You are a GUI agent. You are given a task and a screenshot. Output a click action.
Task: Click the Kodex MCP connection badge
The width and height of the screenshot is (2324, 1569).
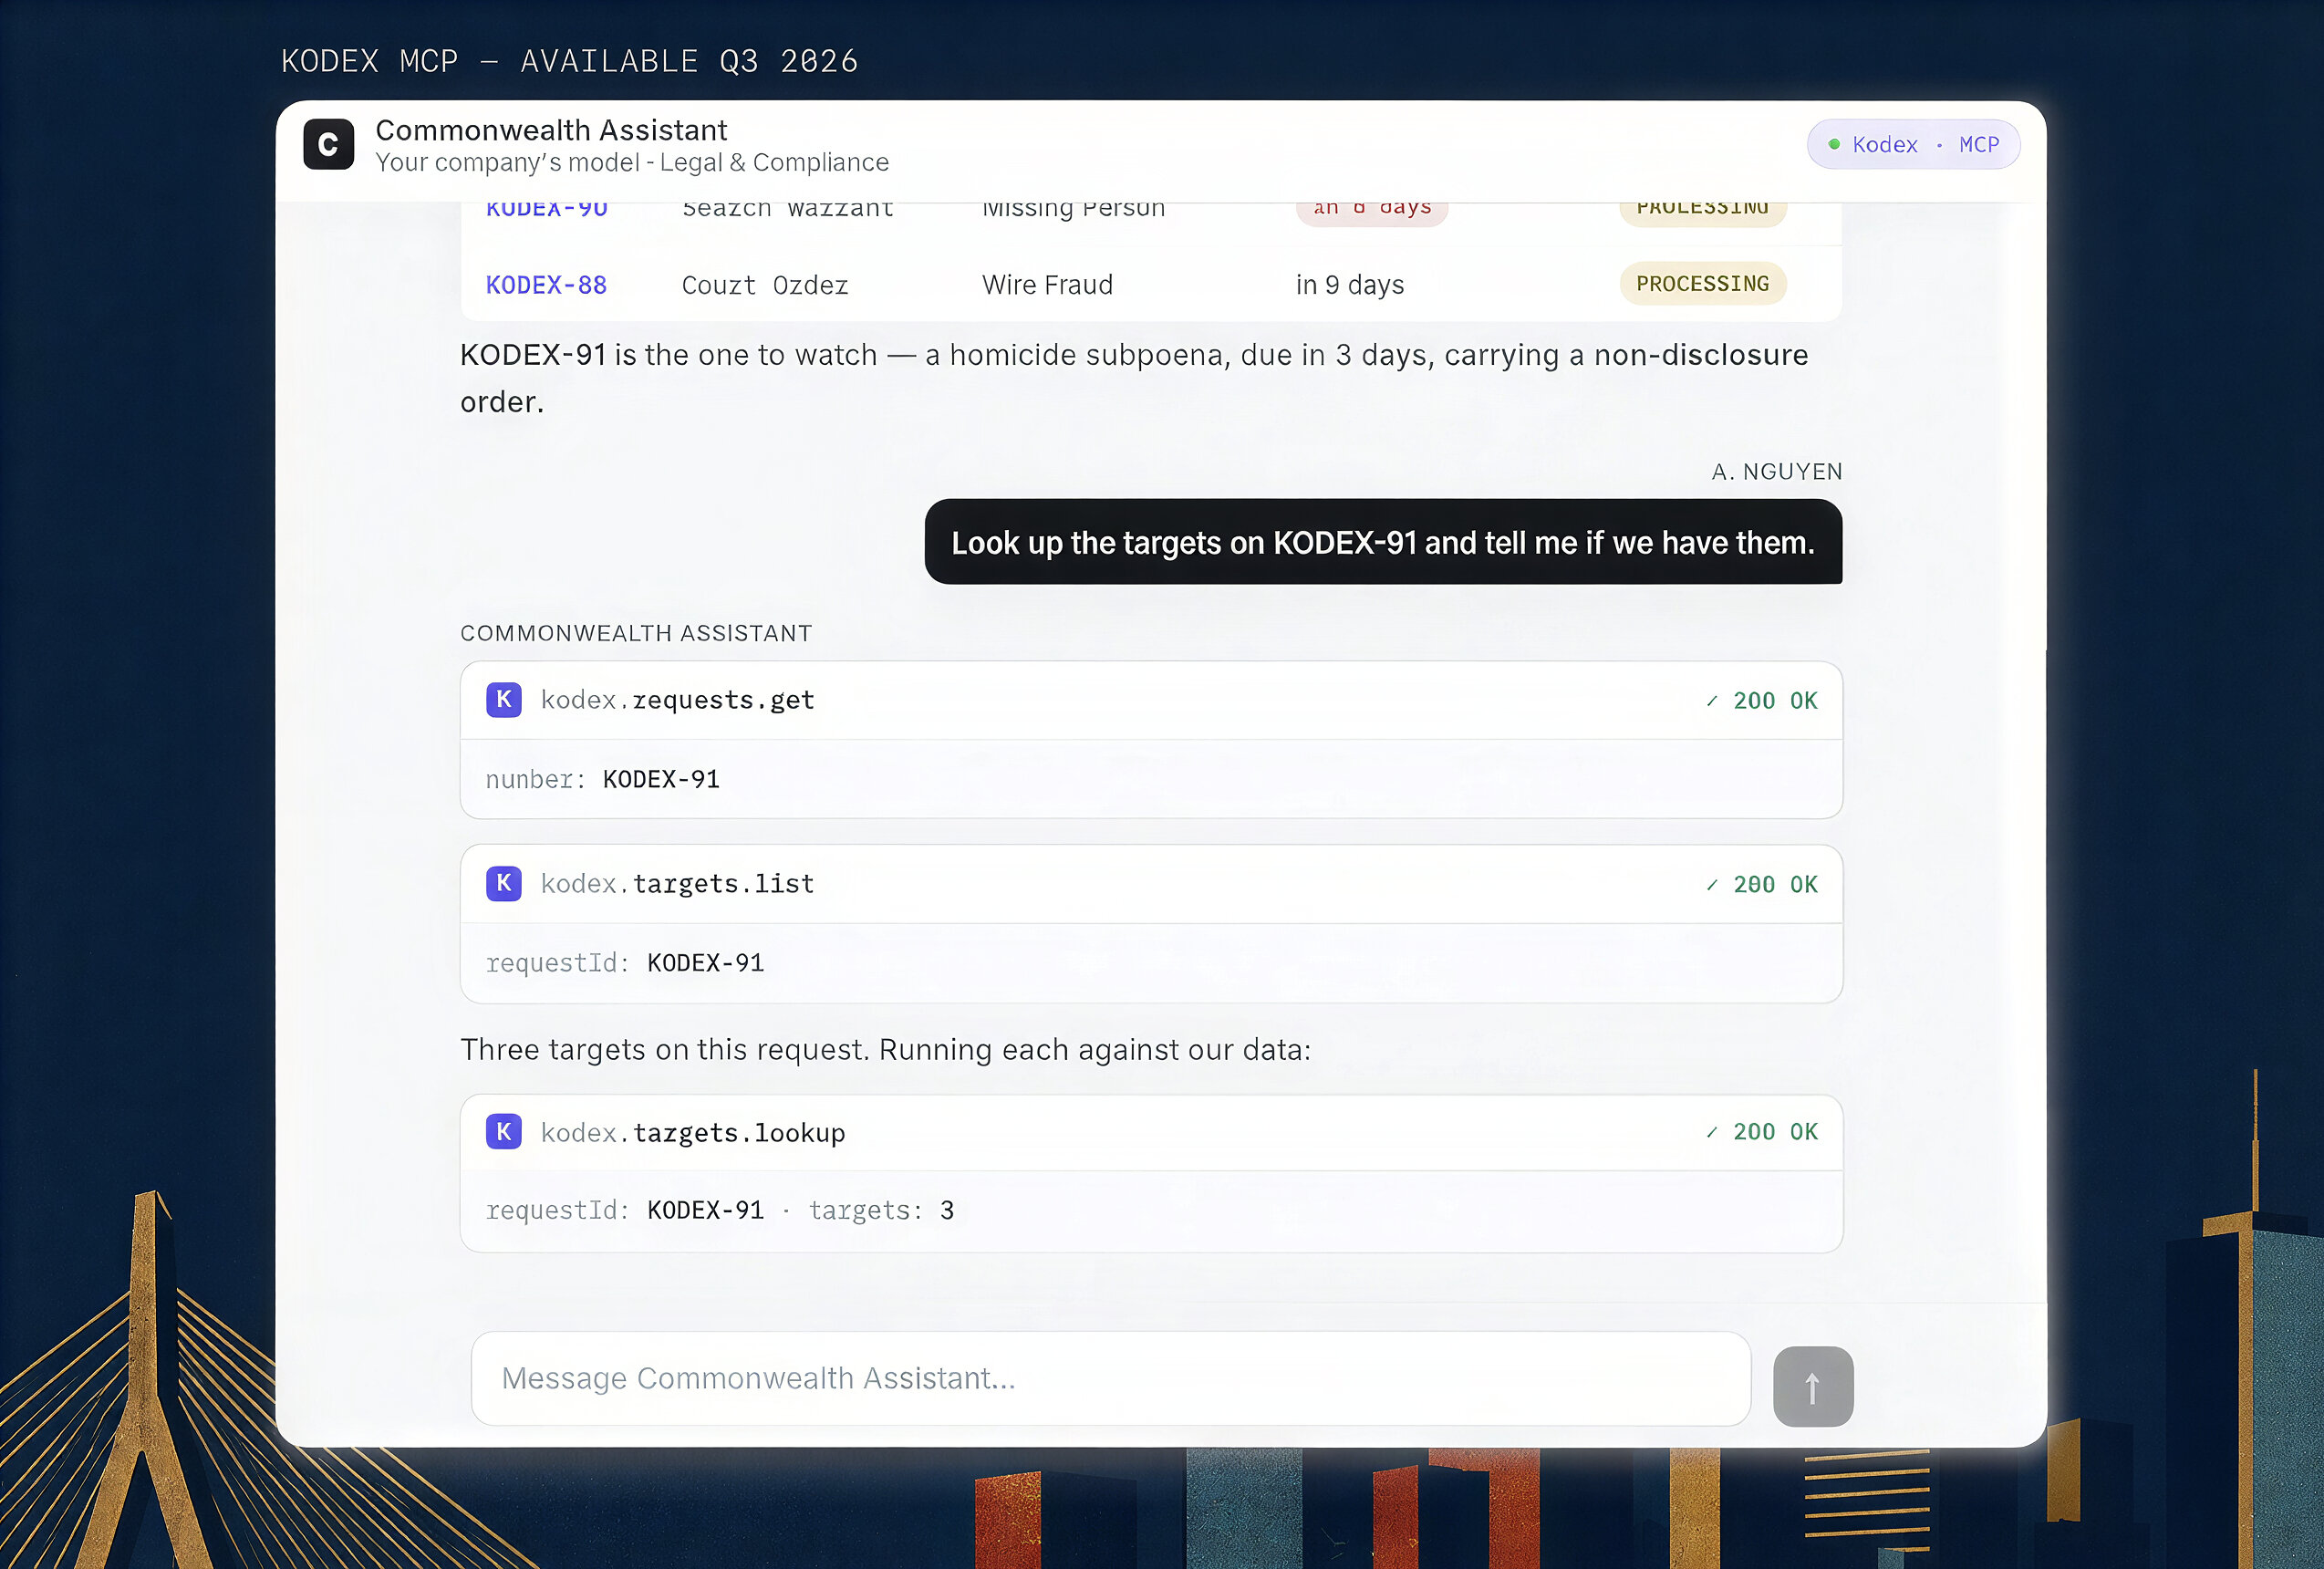[1913, 145]
